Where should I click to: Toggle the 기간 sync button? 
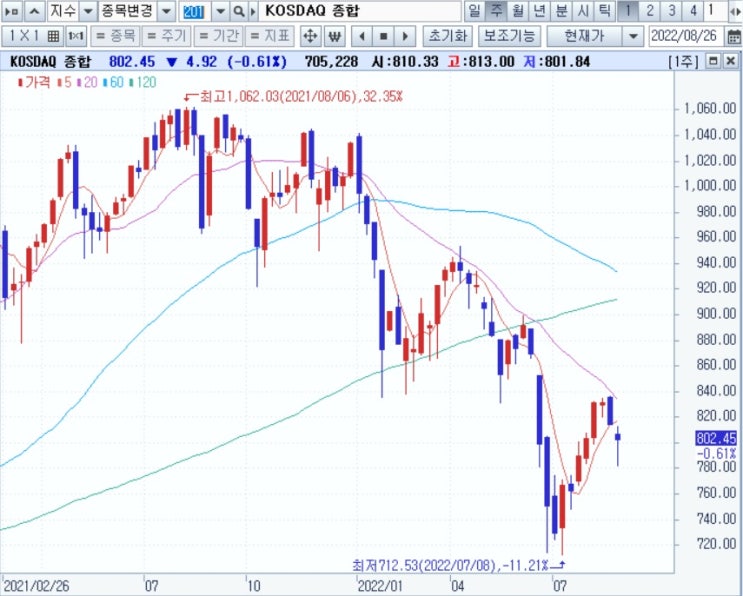tap(218, 36)
